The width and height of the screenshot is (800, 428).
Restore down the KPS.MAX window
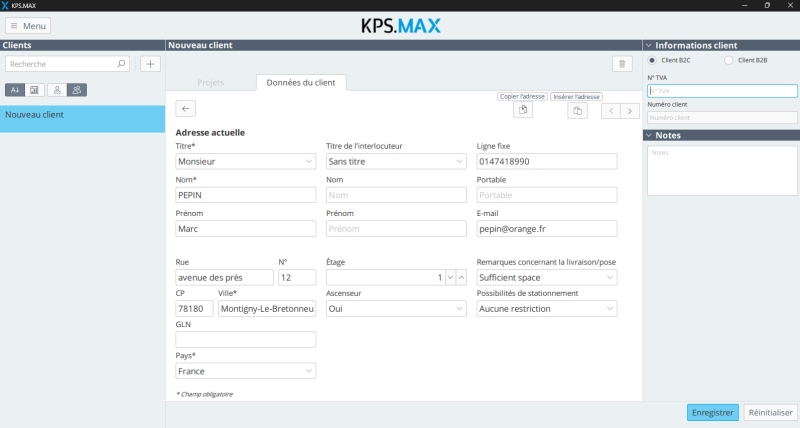tap(767, 5)
